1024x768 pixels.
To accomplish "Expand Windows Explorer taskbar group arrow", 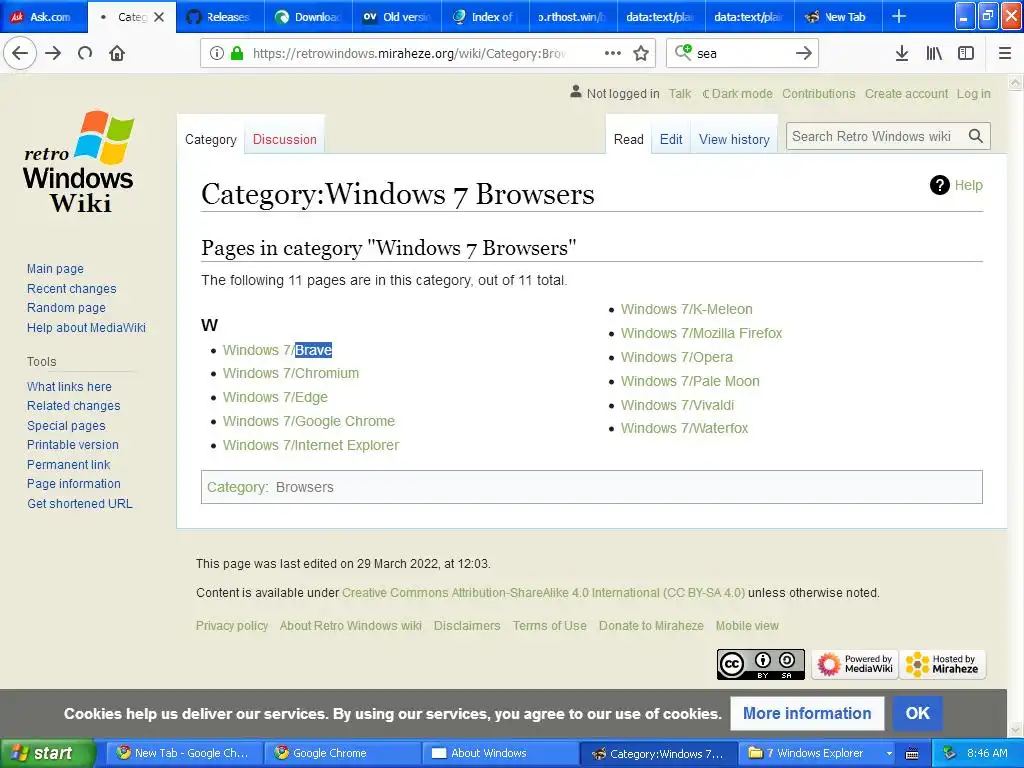I will coord(889,754).
